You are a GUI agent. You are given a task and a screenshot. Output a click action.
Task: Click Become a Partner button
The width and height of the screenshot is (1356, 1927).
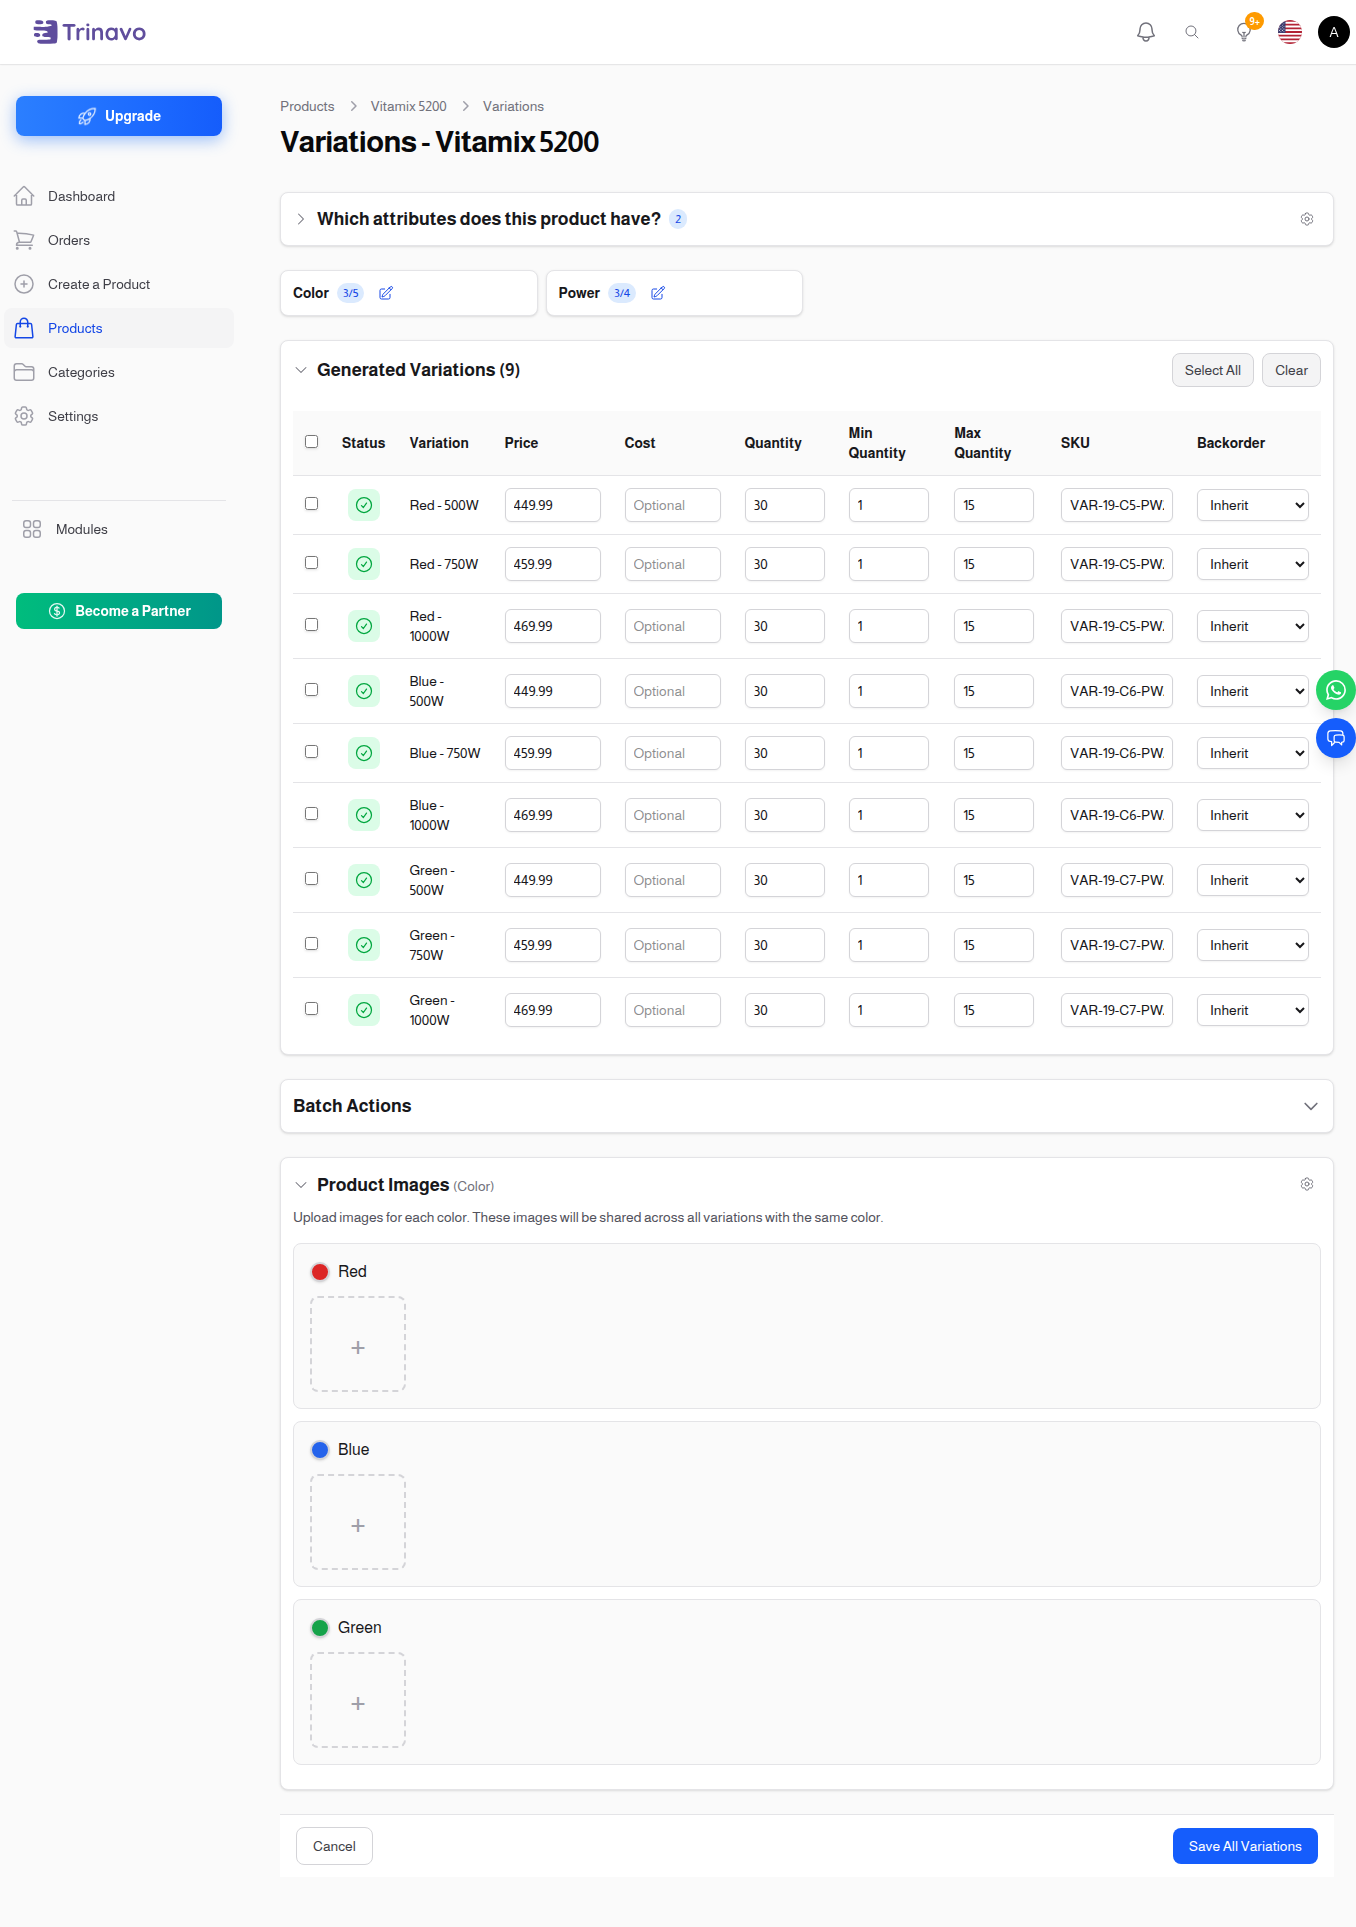119,611
